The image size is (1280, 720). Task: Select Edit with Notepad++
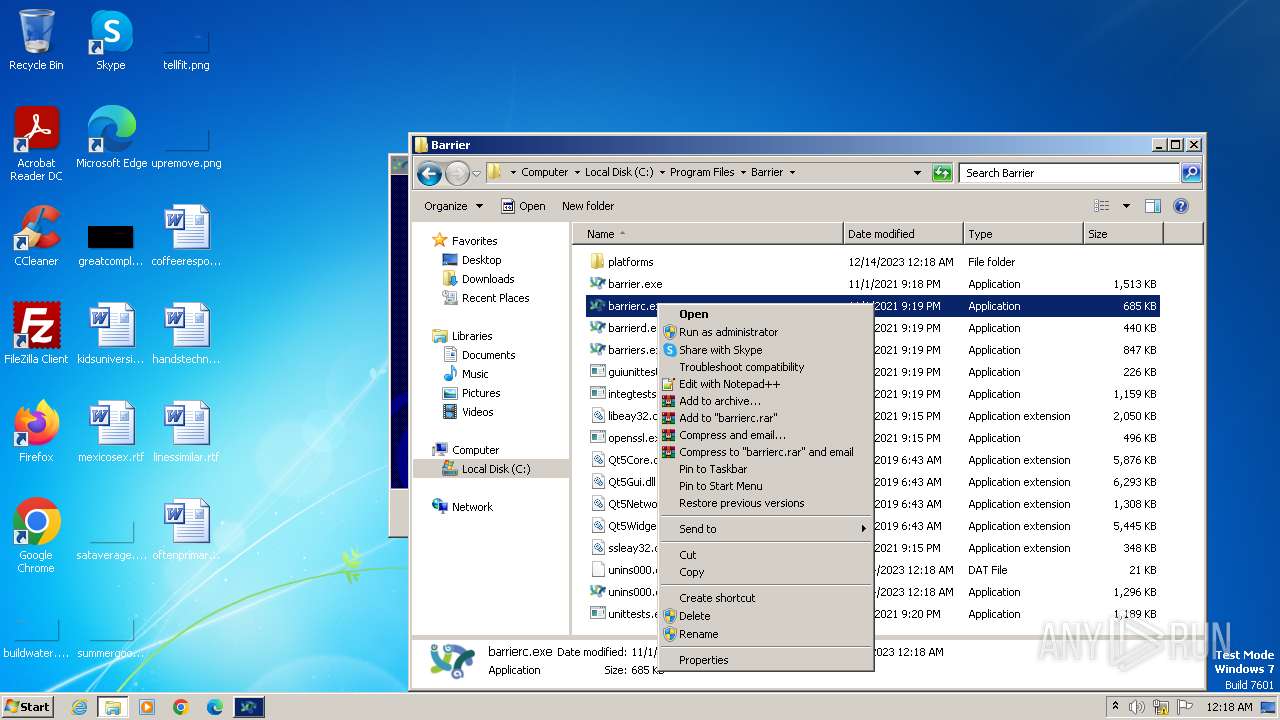coord(766,384)
